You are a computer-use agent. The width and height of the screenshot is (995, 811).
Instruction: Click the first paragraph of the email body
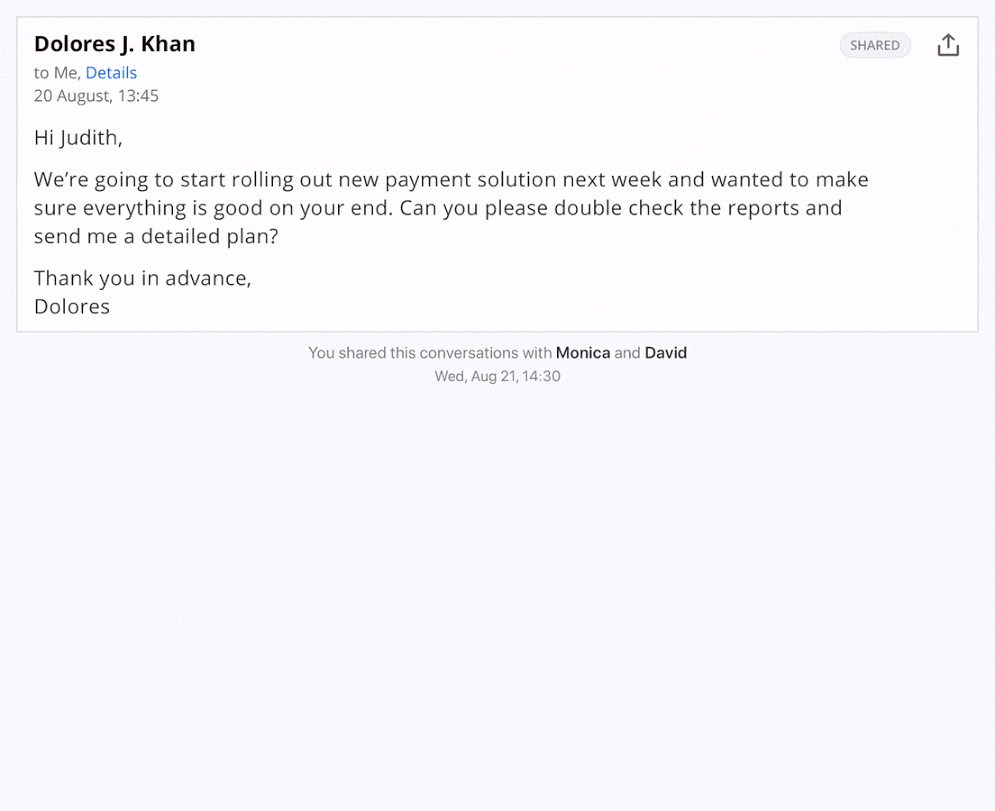point(450,207)
